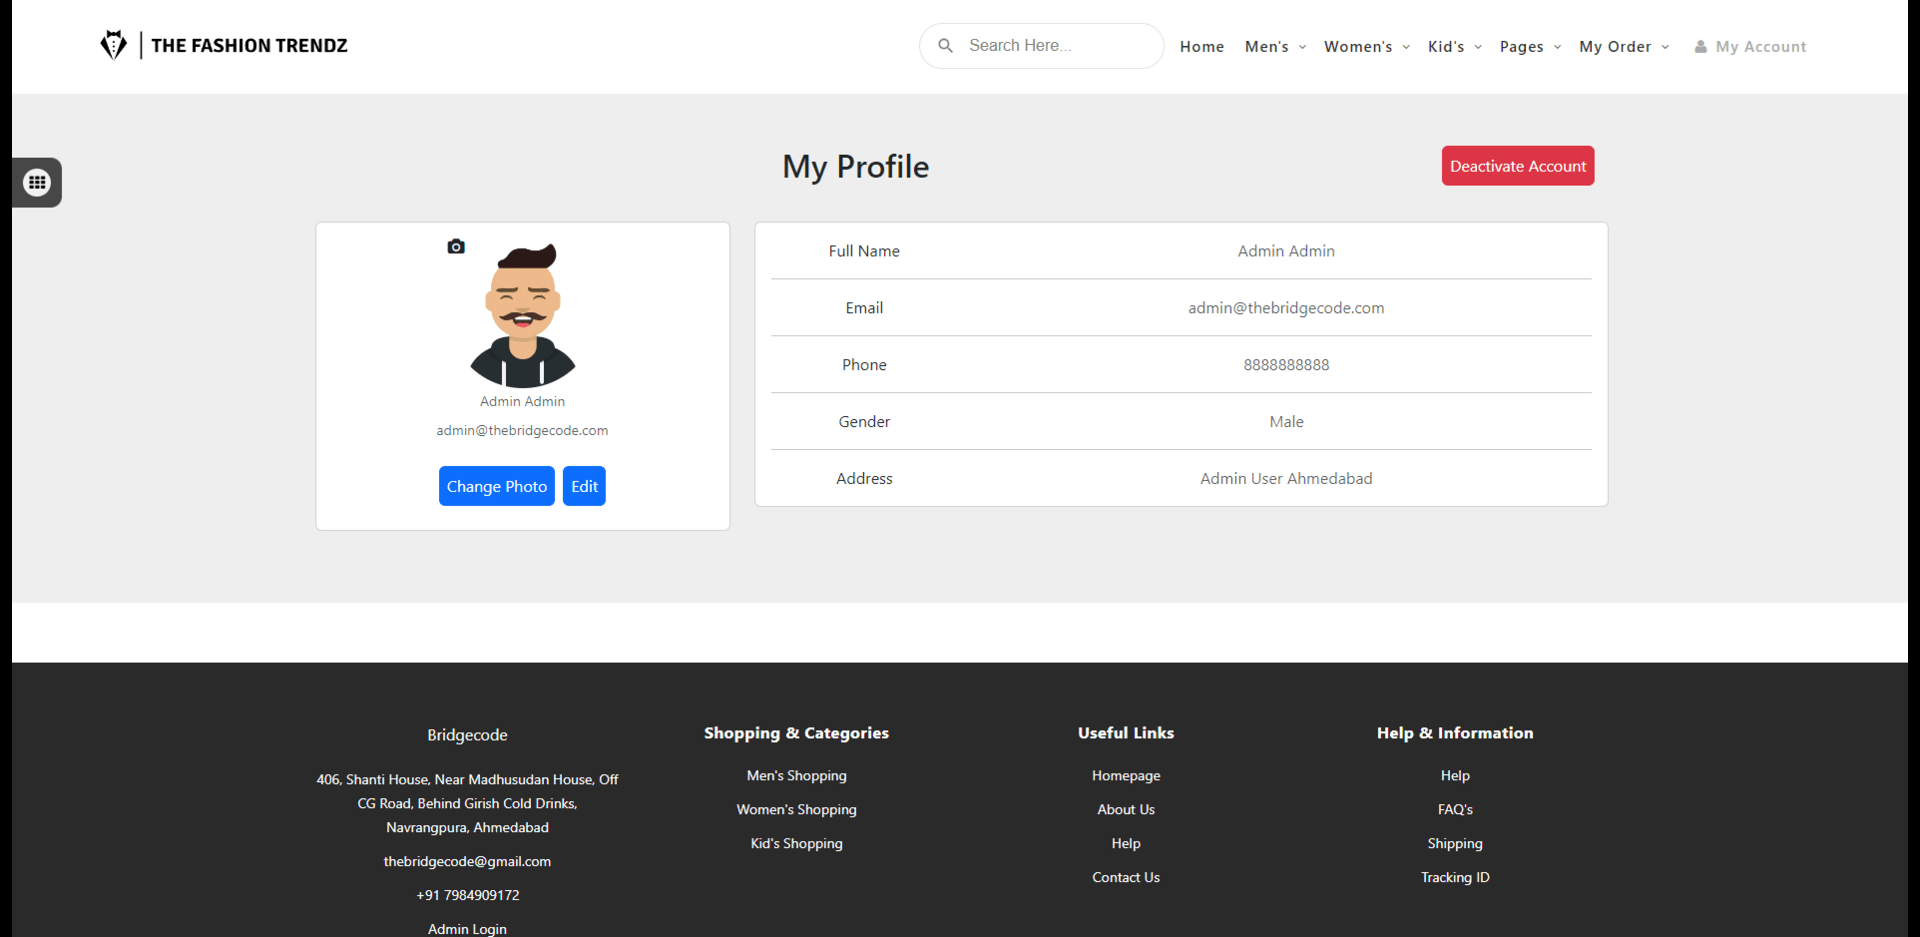Image resolution: width=1920 pixels, height=937 pixels.
Task: Open Contact Us footer link
Action: click(x=1126, y=878)
